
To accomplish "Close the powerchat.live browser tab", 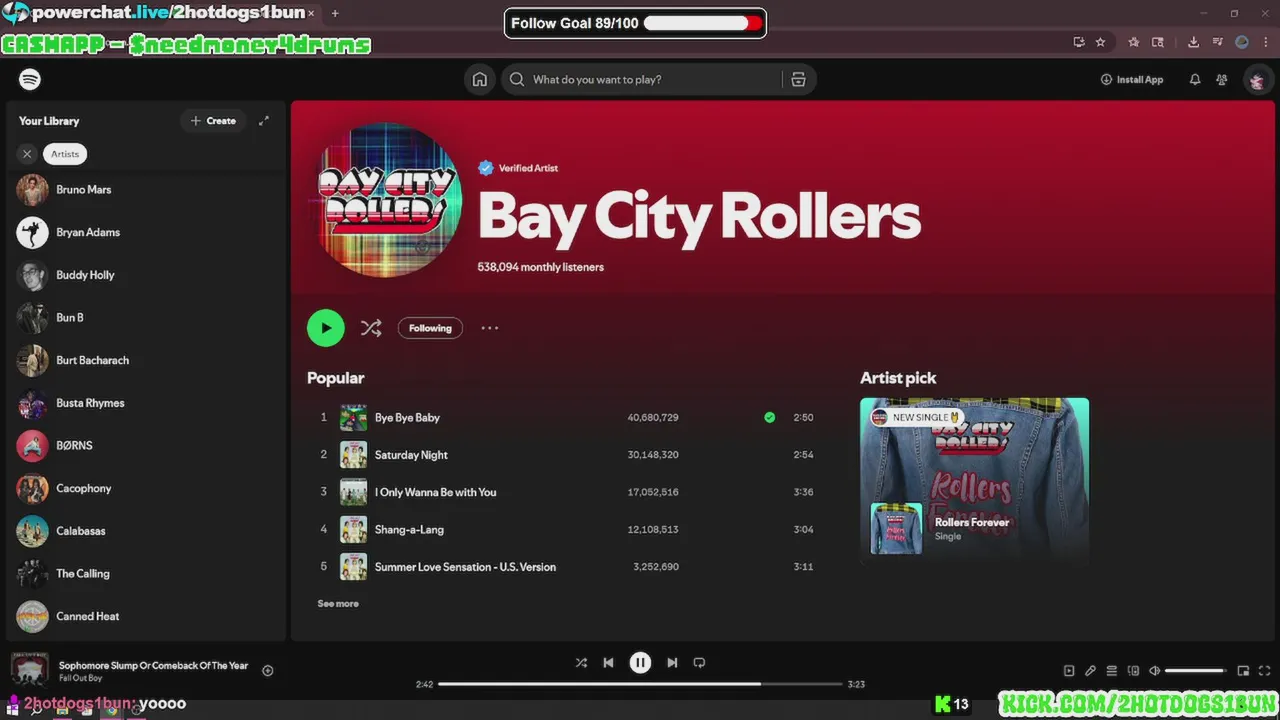I will click(x=311, y=13).
